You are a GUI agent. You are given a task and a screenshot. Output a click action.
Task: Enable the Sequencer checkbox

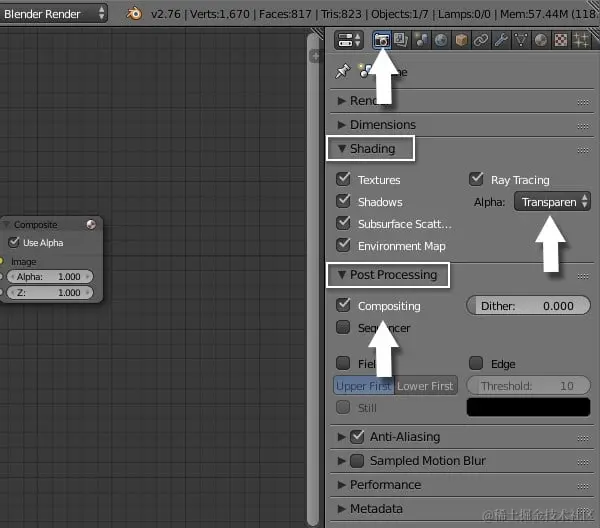[x=343, y=327]
